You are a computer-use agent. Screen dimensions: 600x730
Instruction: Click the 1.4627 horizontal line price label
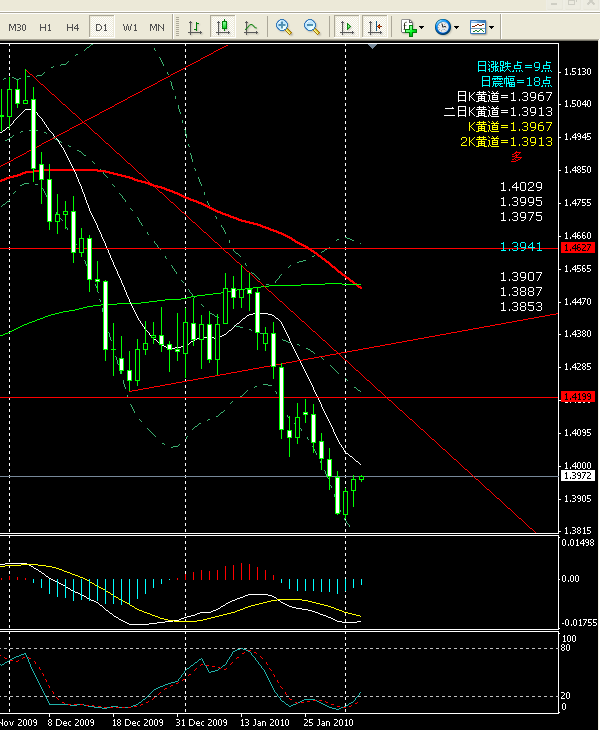click(578, 248)
